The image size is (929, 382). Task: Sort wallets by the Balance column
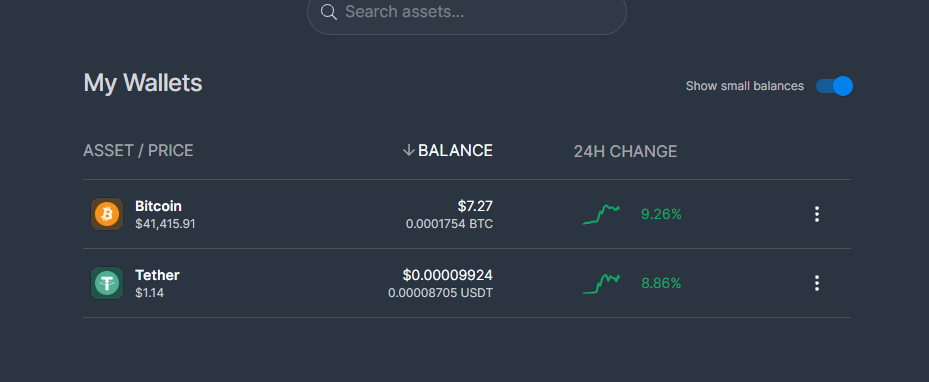pyautogui.click(x=455, y=150)
